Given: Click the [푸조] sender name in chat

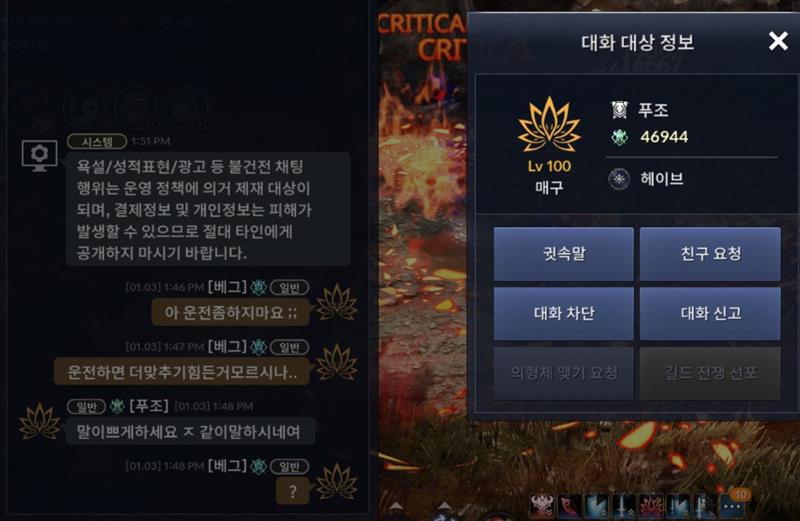Looking at the screenshot, I should [149, 406].
